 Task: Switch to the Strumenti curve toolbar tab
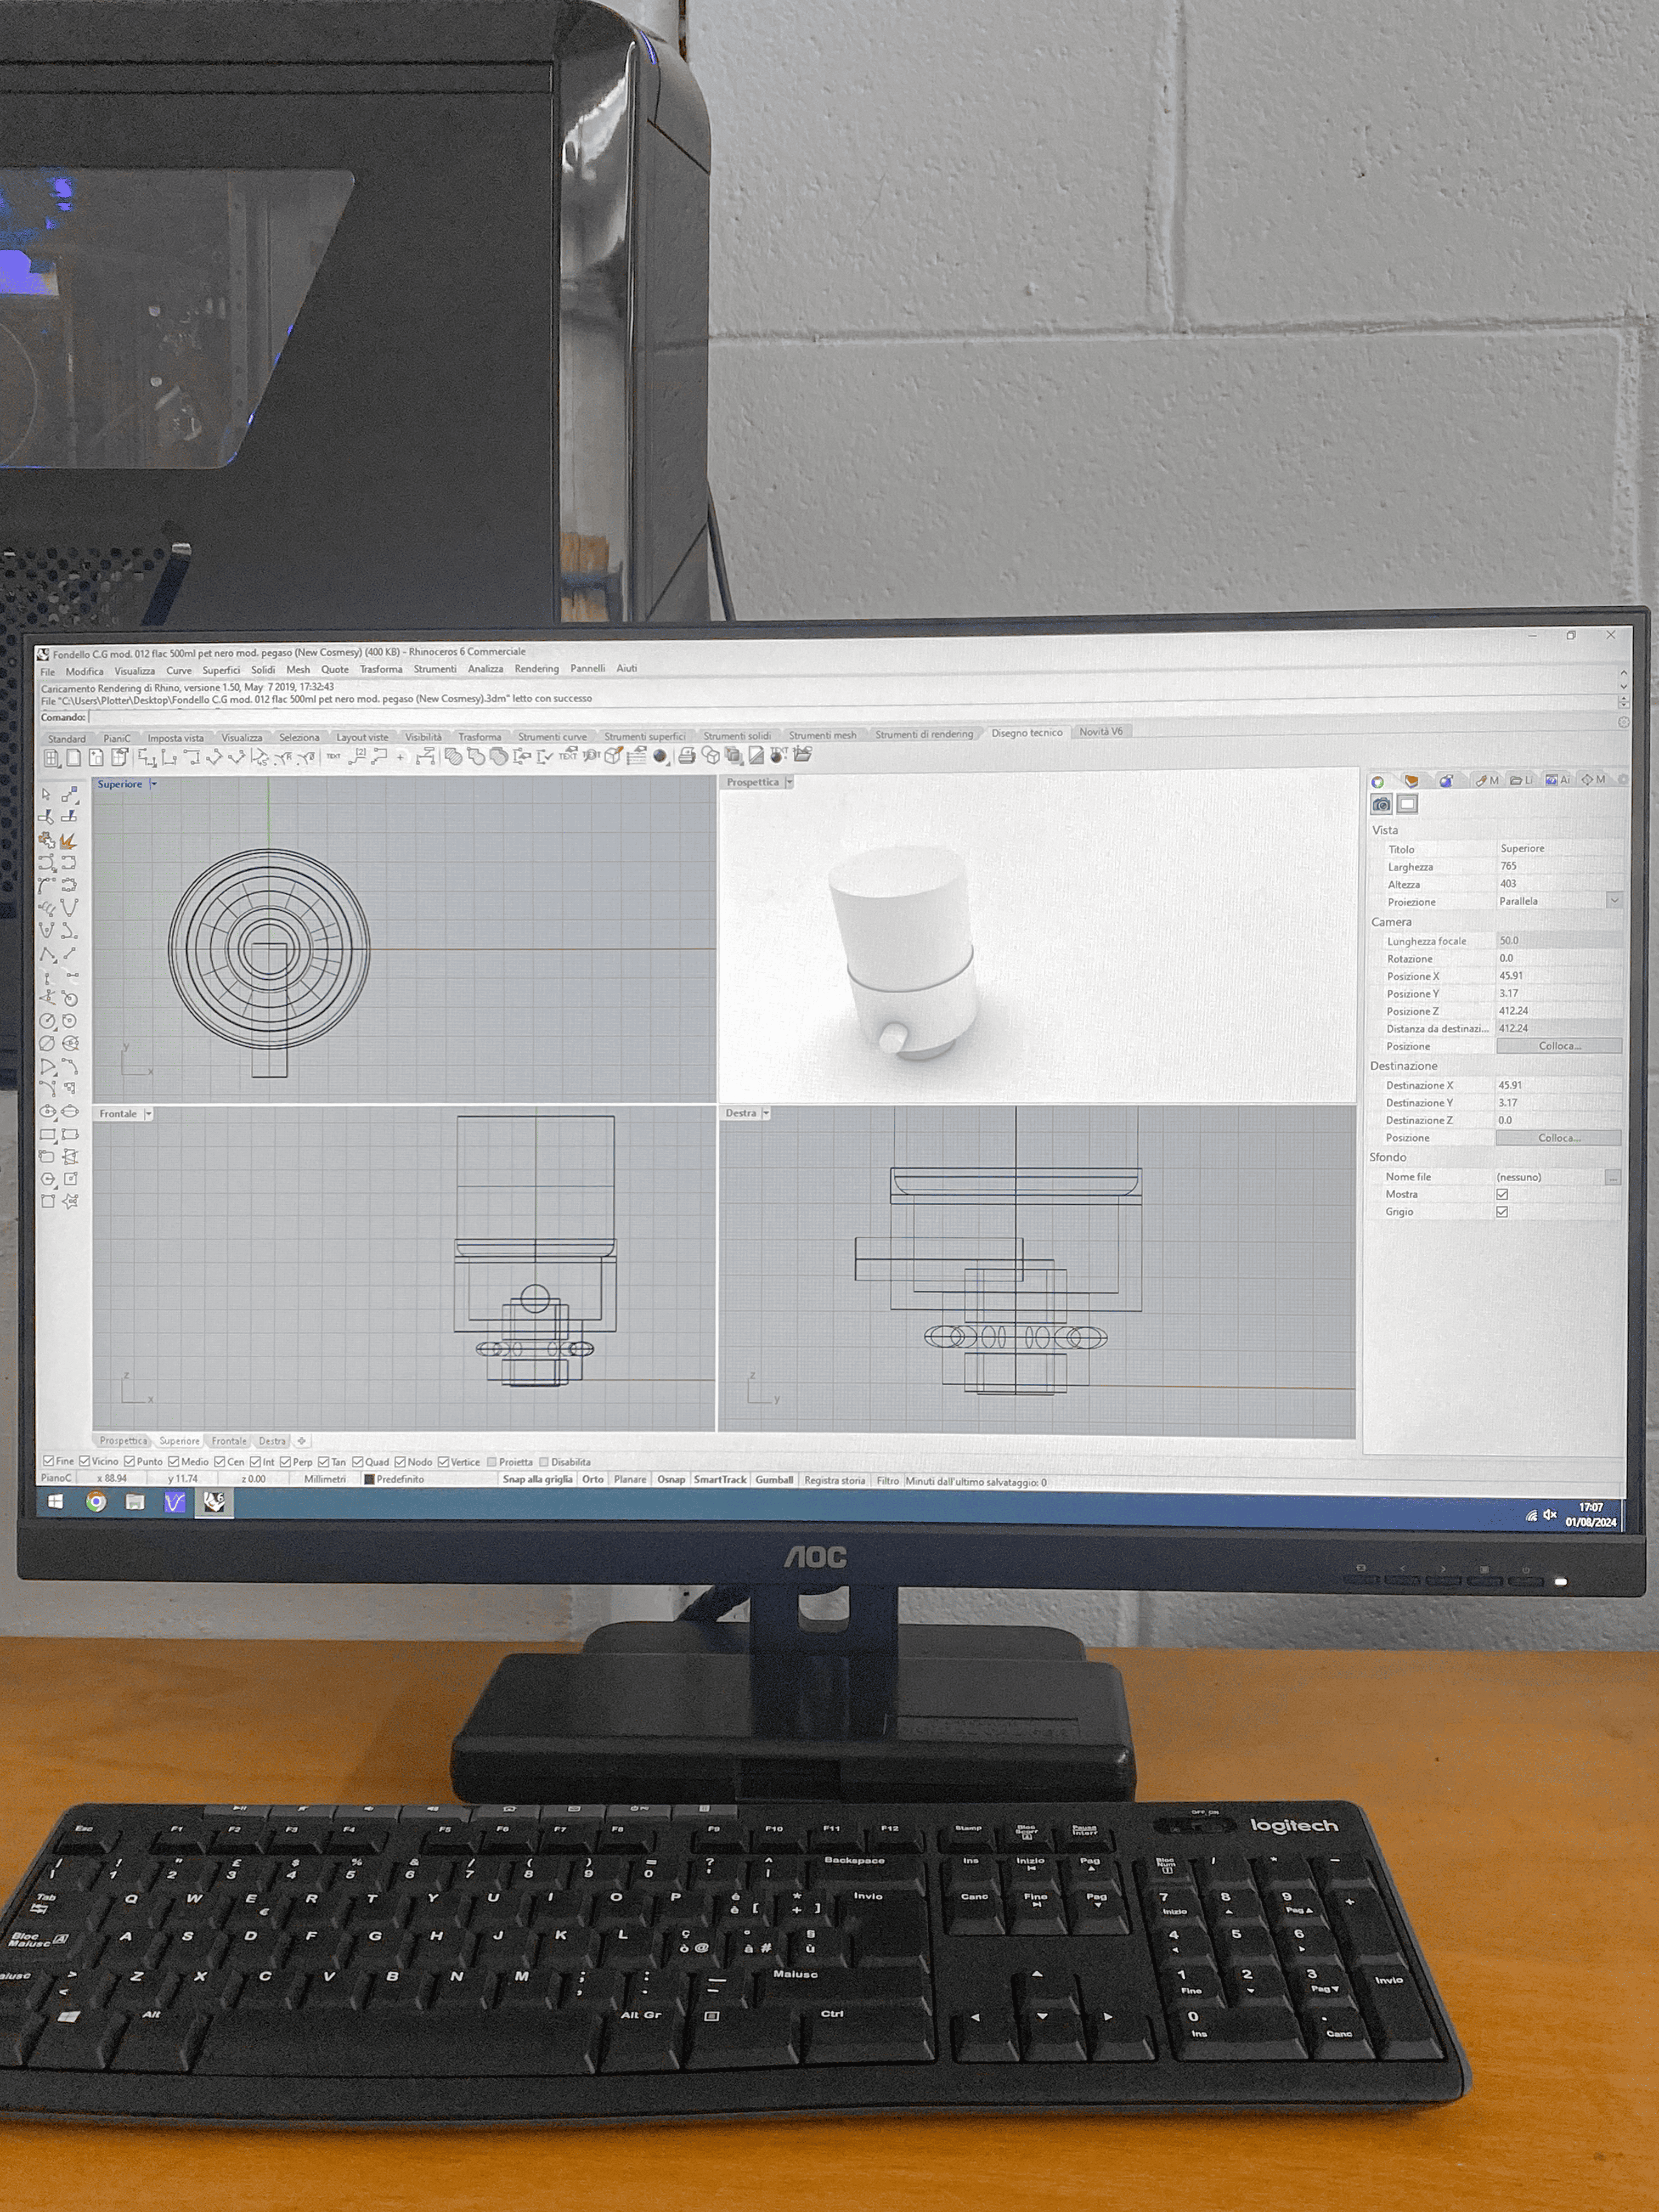(x=552, y=736)
